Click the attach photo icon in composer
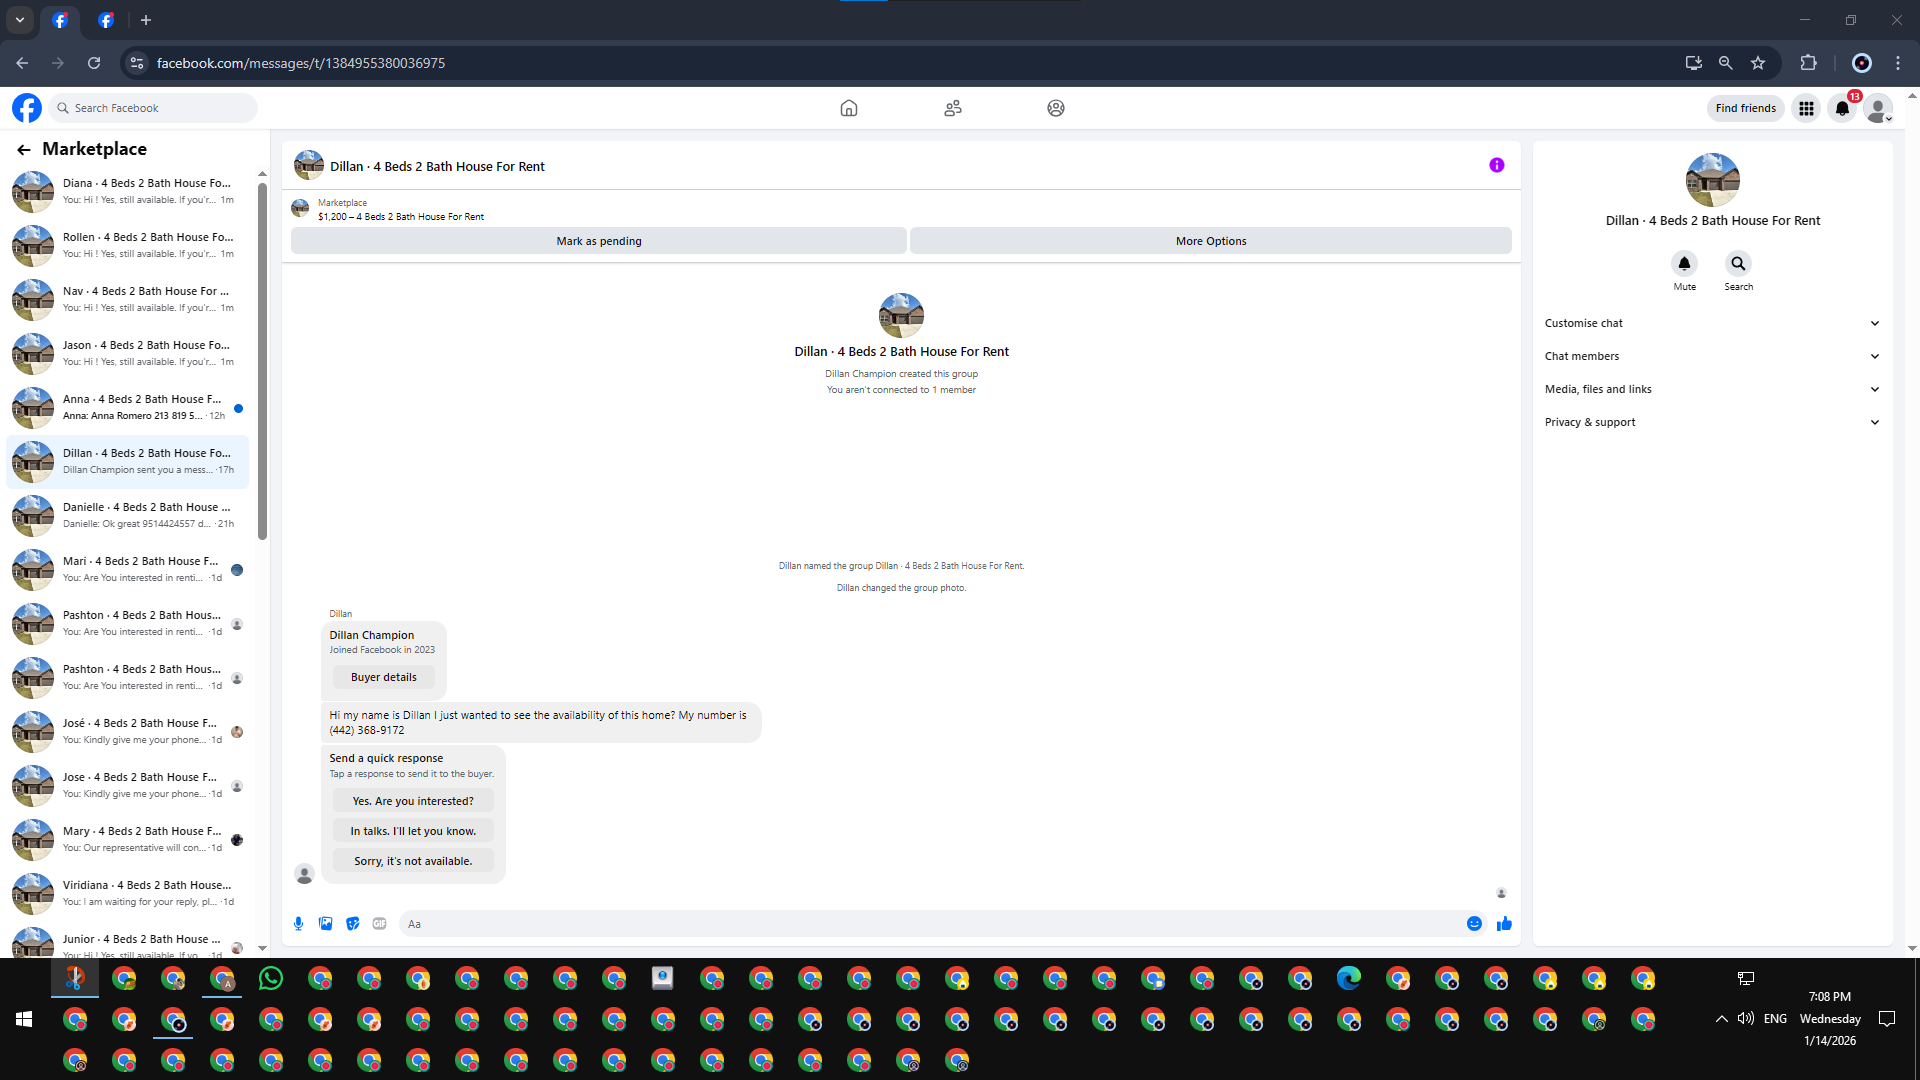Screen dimensions: 1920x1080 [x=325, y=924]
